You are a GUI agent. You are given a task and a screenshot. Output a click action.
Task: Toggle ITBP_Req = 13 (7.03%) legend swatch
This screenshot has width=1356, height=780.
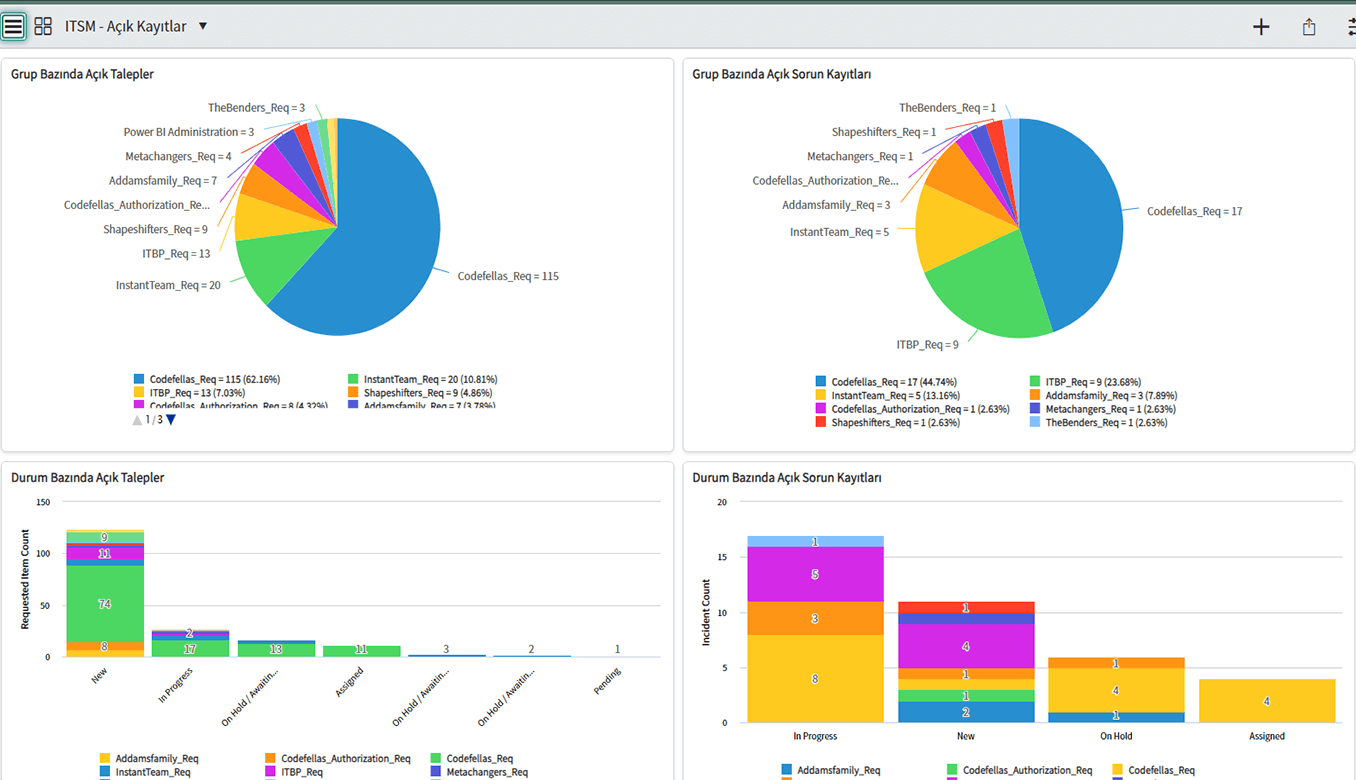point(139,393)
